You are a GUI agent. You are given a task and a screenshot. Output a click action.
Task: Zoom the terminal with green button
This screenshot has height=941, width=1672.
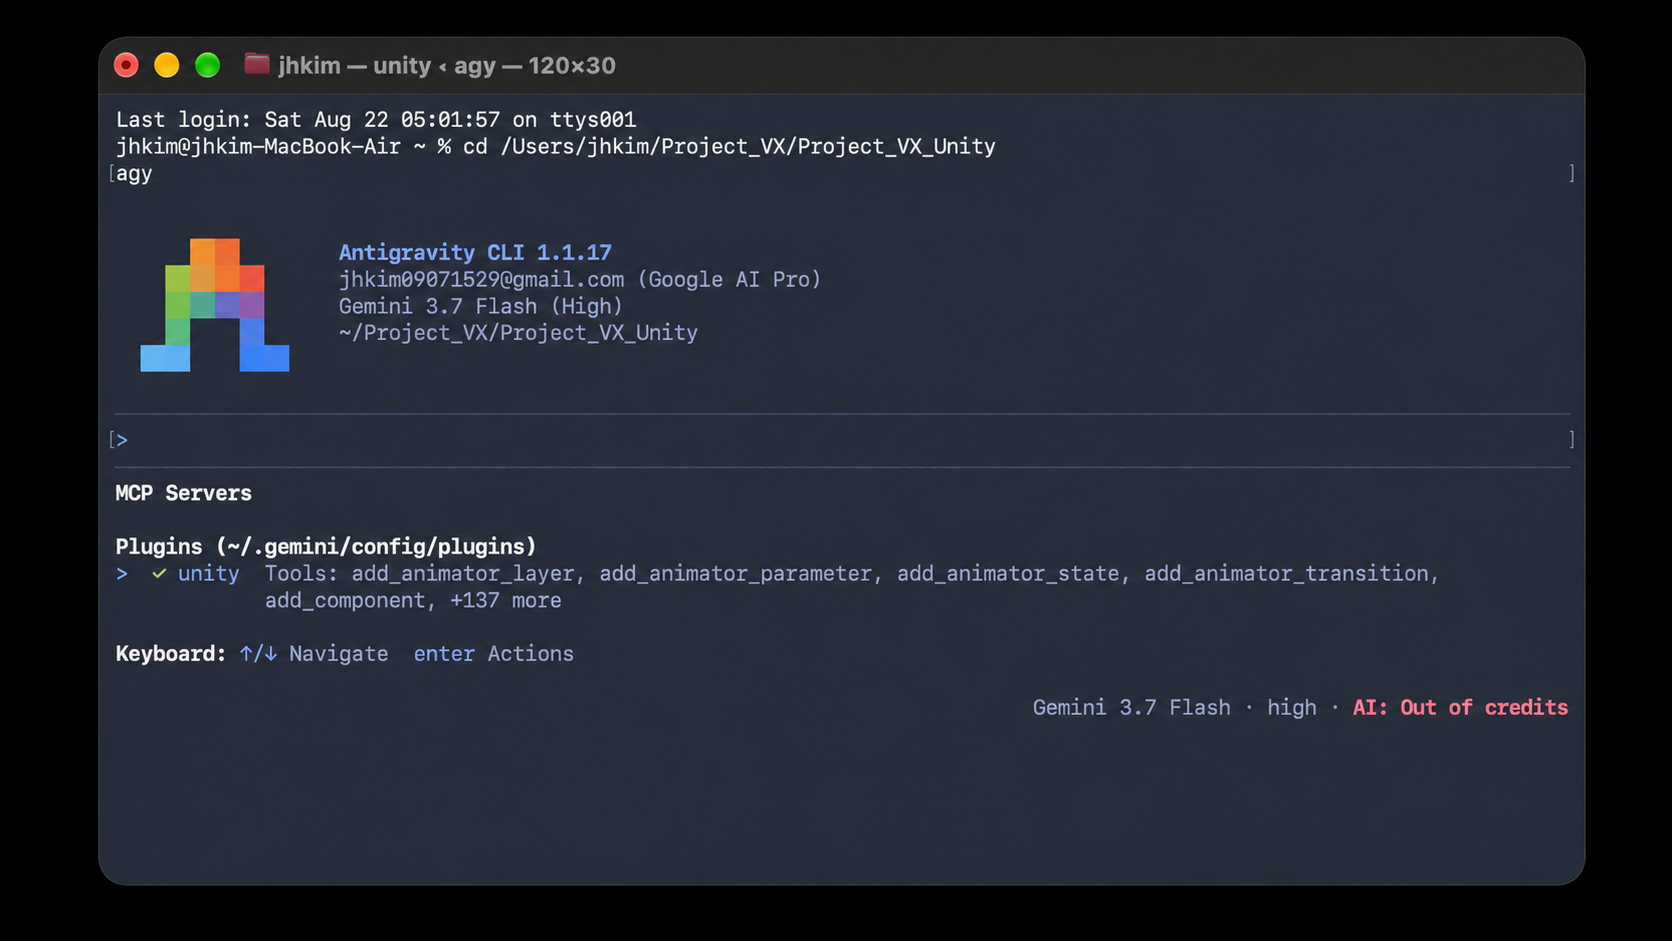click(207, 66)
